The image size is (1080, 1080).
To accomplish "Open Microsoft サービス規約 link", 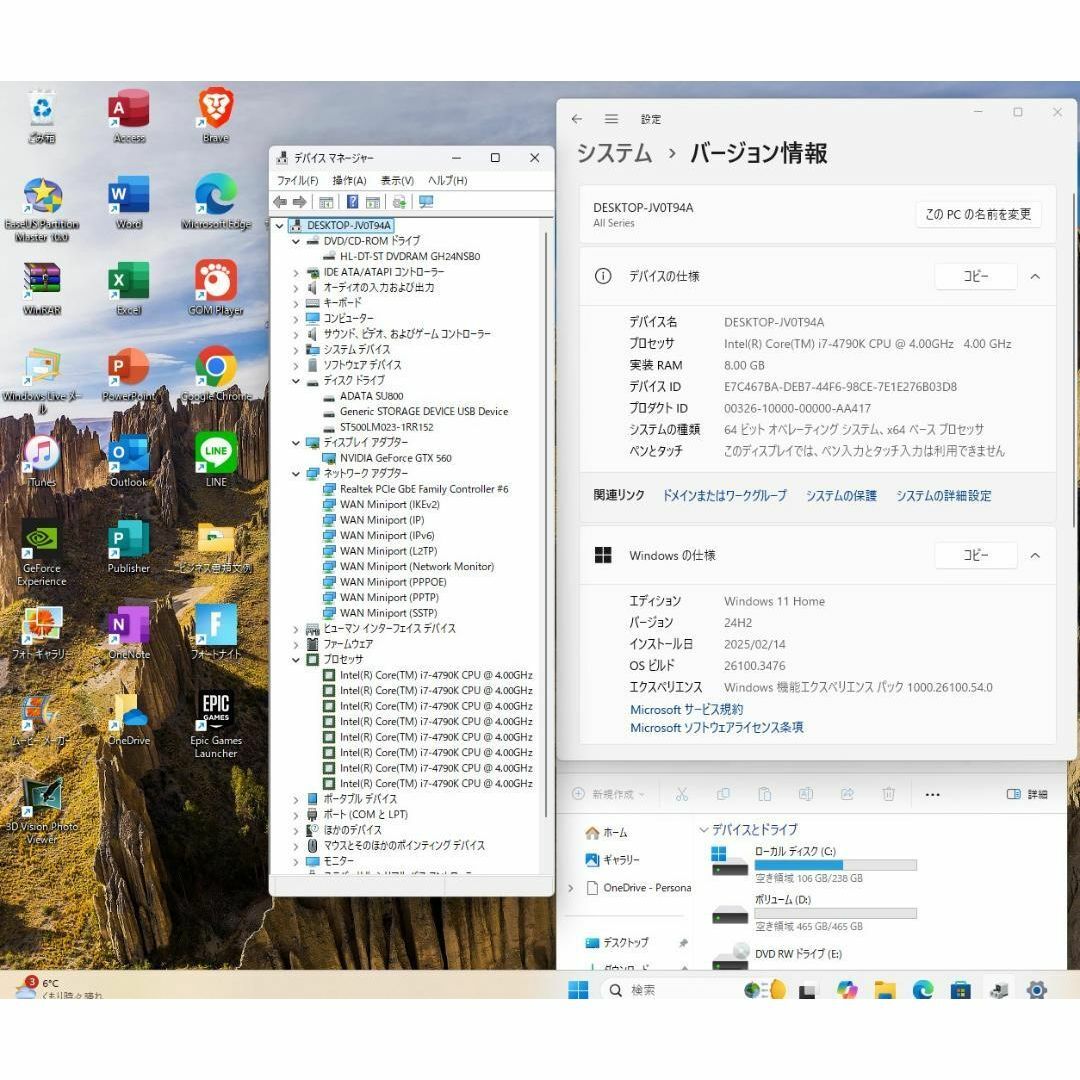I will tap(687, 709).
